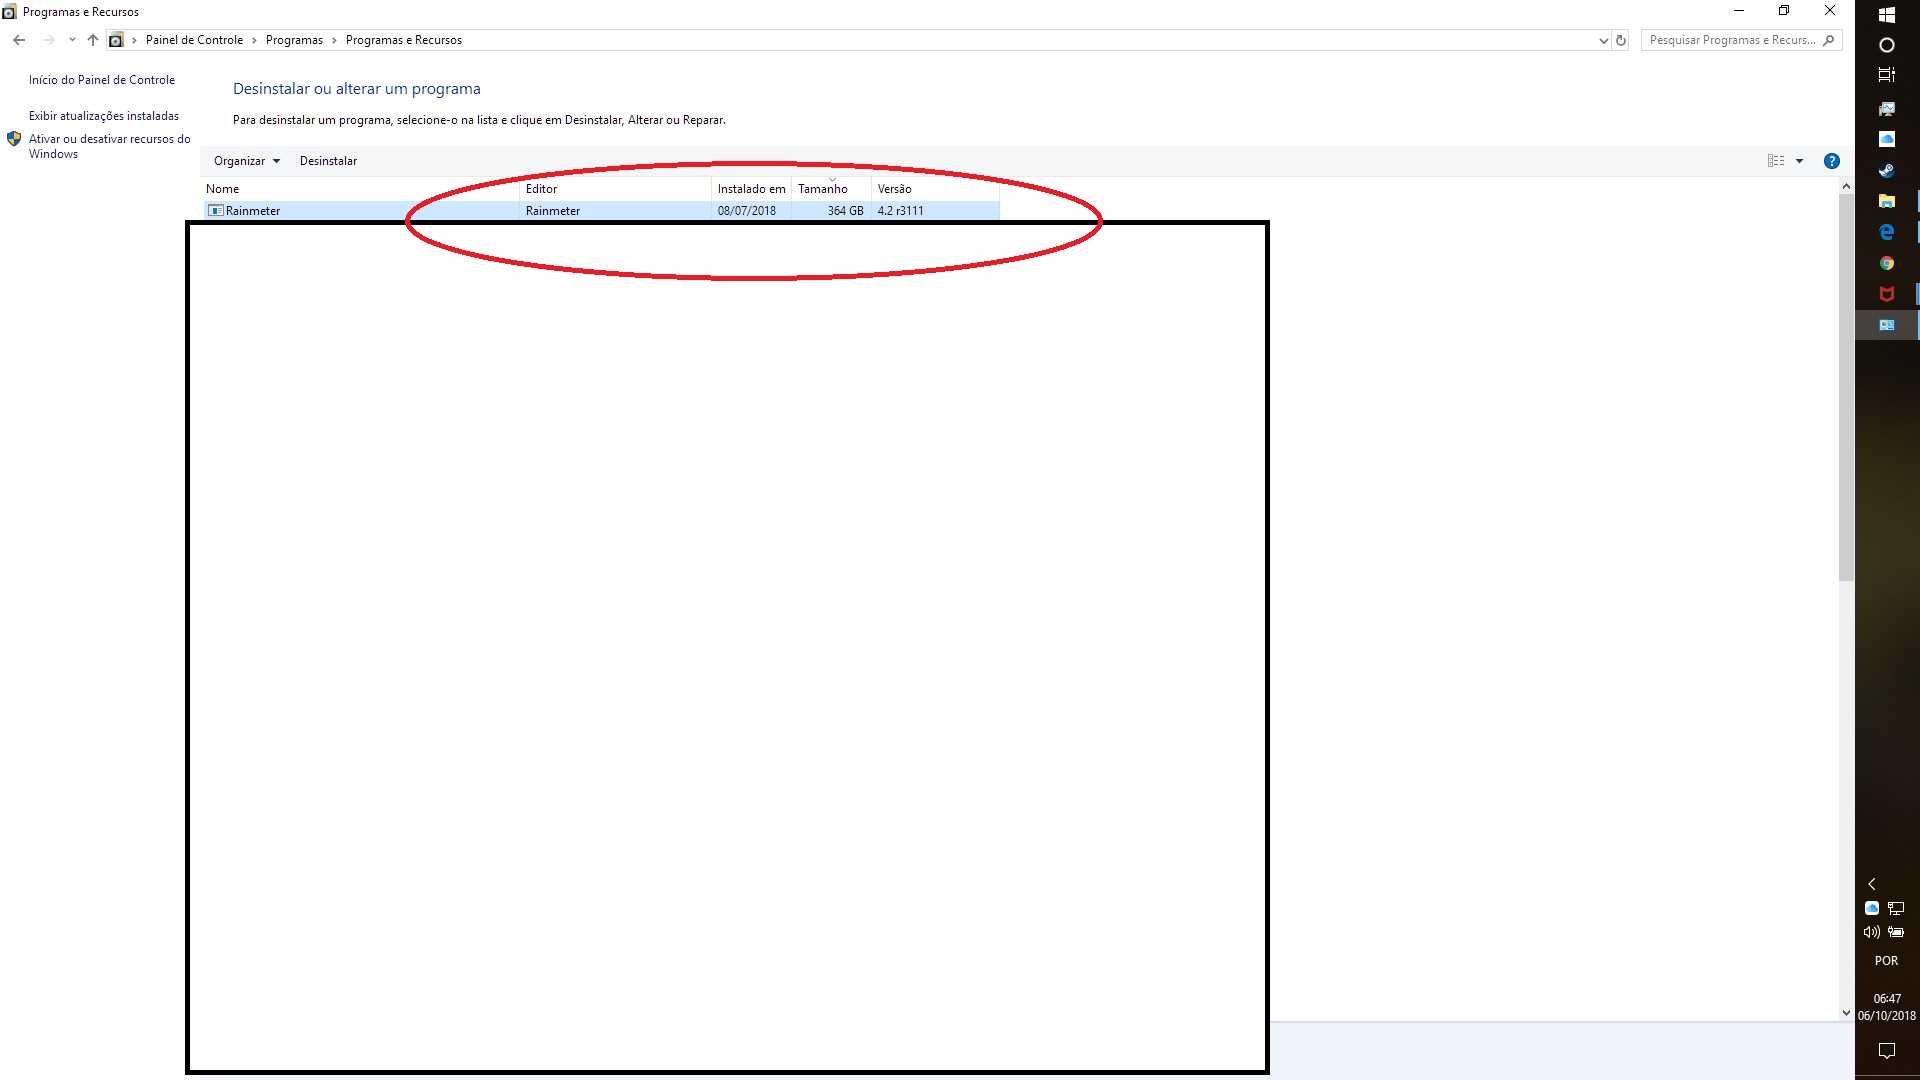Open Ativar ou desativar recursos do Windows
1920x1080 pixels.
point(109,146)
